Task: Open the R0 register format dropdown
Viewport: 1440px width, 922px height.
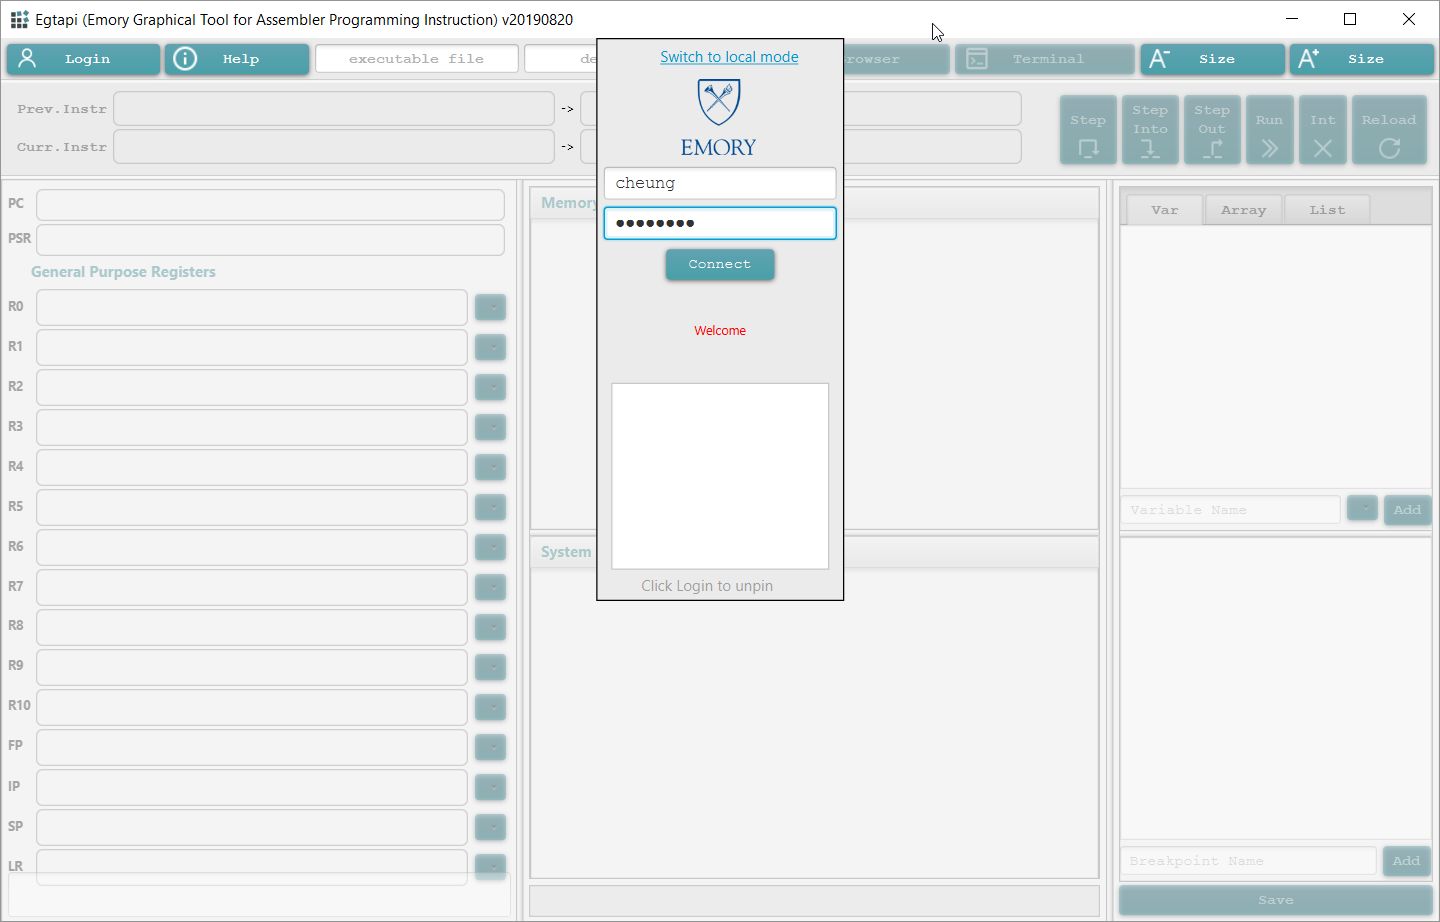Action: click(x=490, y=307)
